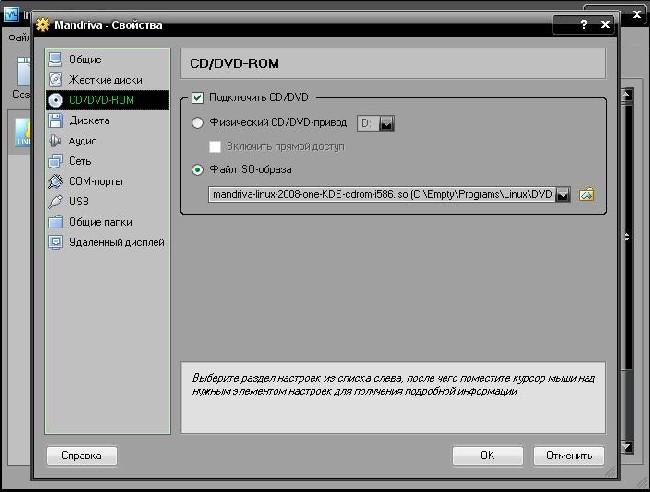The width and height of the screenshot is (650, 492).
Task: Click scrollbar up arrow in background window
Action: pos(626,95)
